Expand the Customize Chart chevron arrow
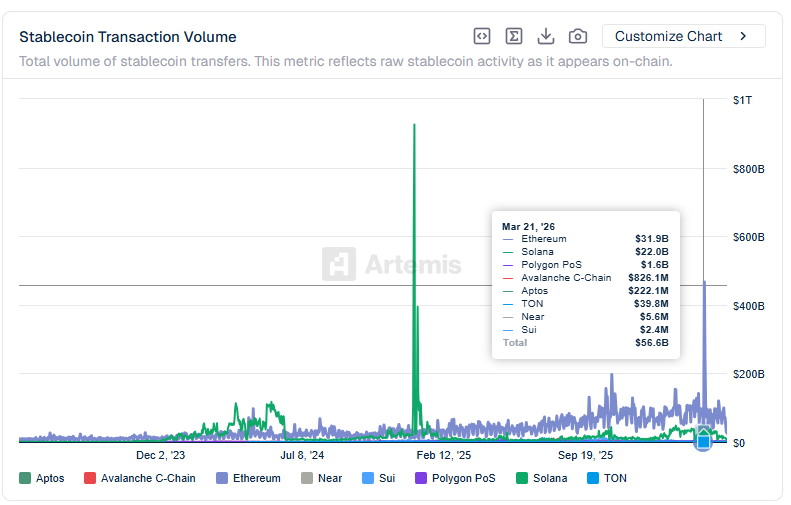 [743, 36]
